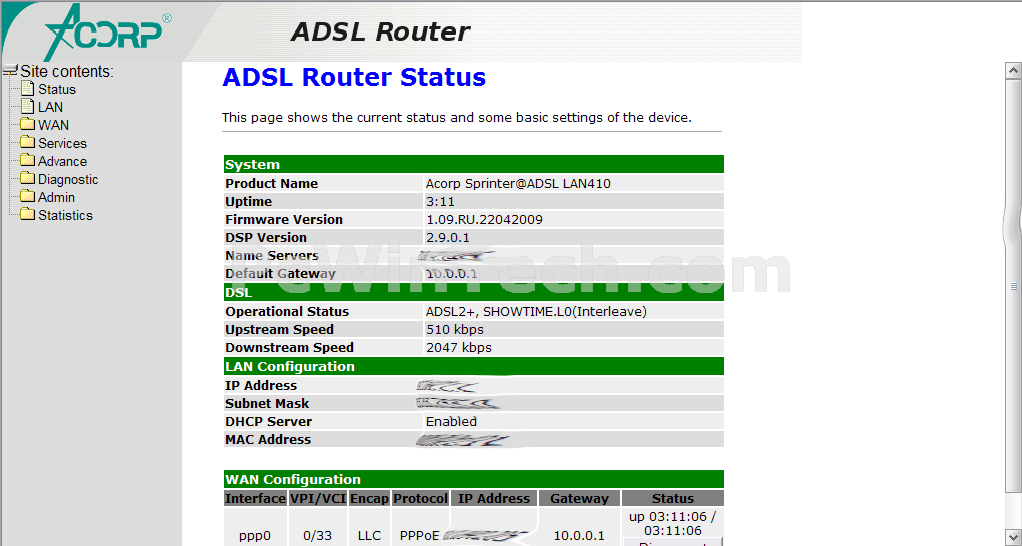Click the ppp0 interface cell
Screen dimensions: 1022x546
(x=255, y=536)
